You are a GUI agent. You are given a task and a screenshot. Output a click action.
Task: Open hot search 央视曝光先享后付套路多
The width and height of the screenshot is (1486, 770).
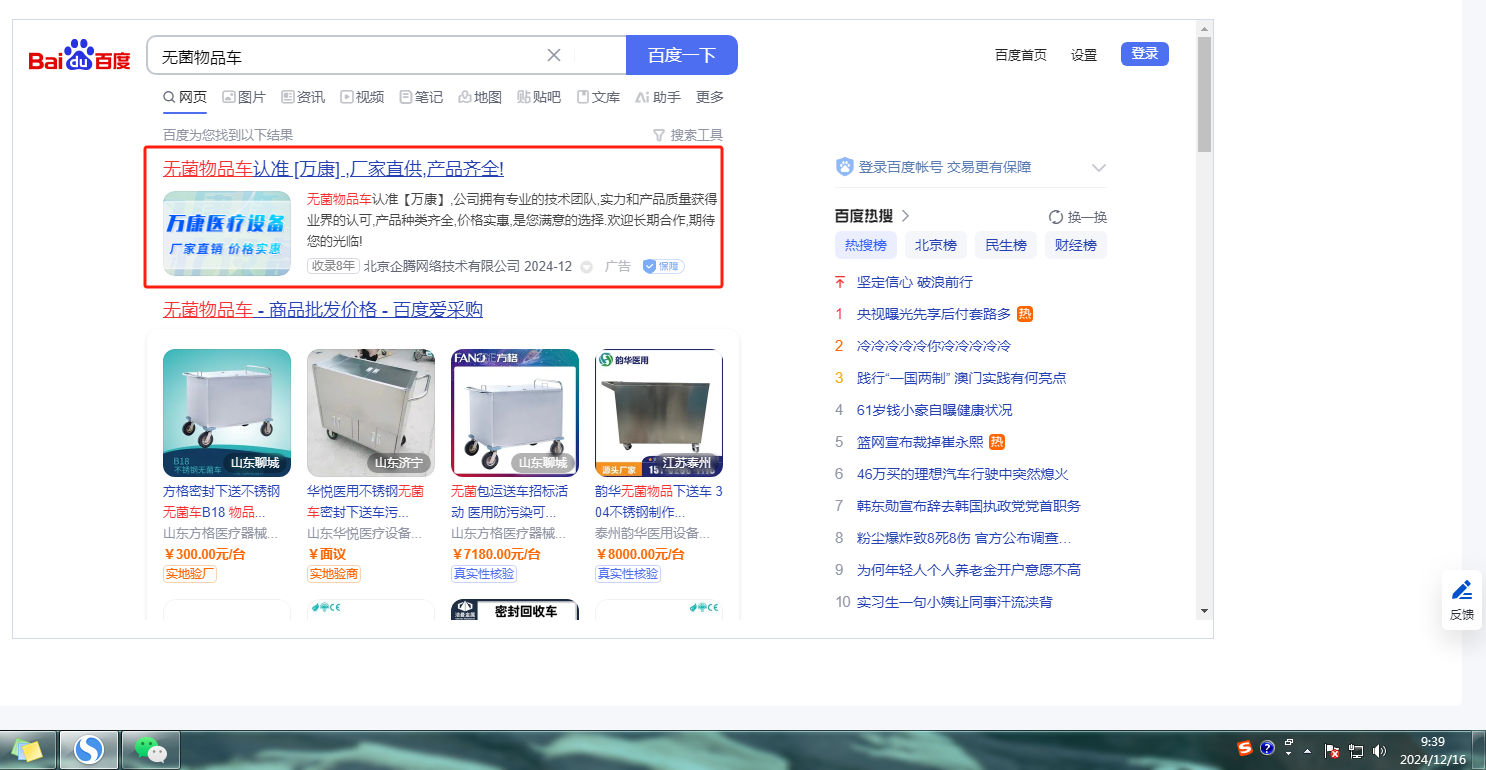point(934,314)
